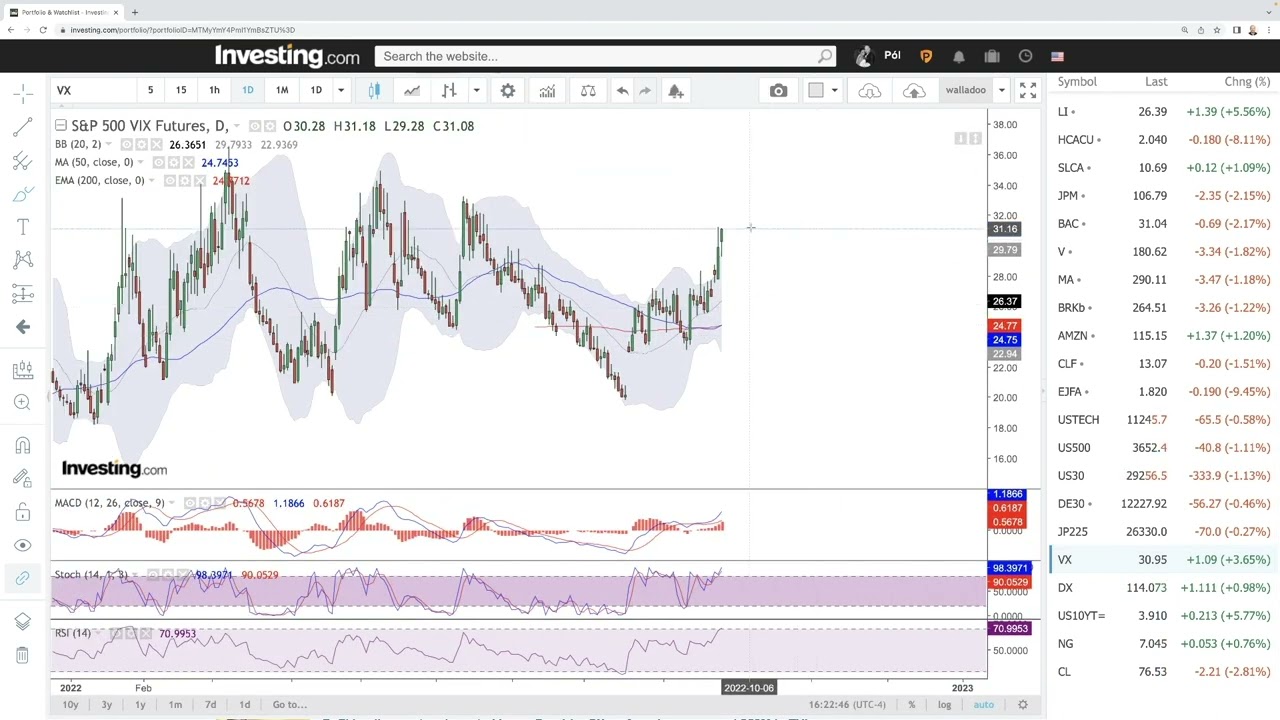
Task: Hide the RSI (14) indicator
Action: [116, 633]
